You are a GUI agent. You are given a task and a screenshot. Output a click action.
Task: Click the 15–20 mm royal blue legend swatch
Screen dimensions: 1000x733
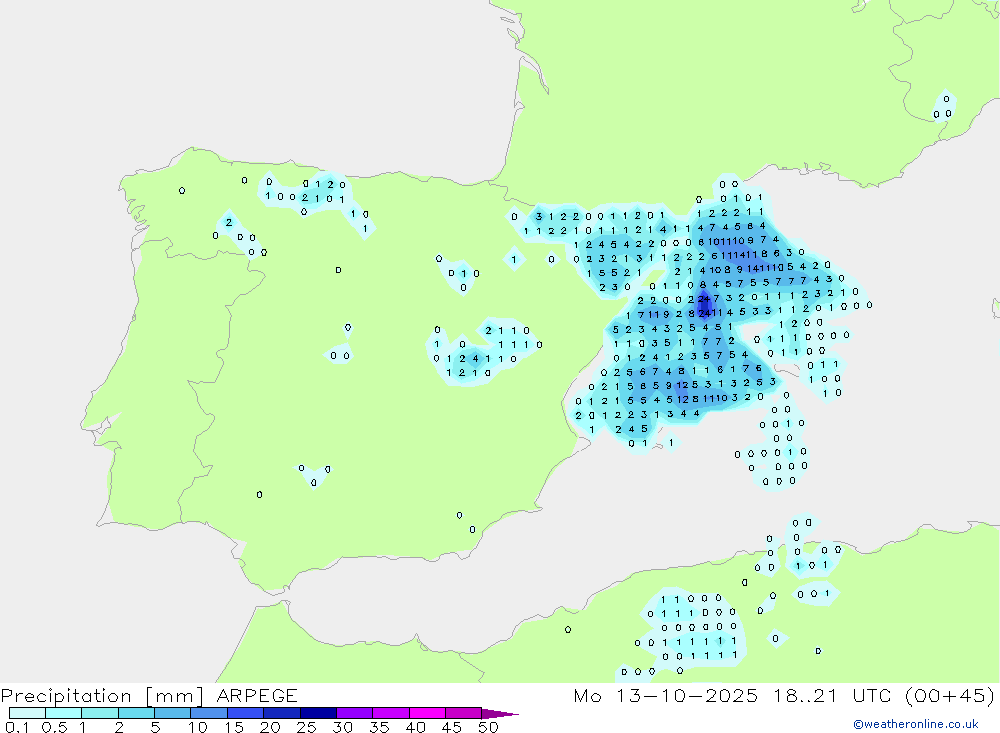pyautogui.click(x=246, y=713)
